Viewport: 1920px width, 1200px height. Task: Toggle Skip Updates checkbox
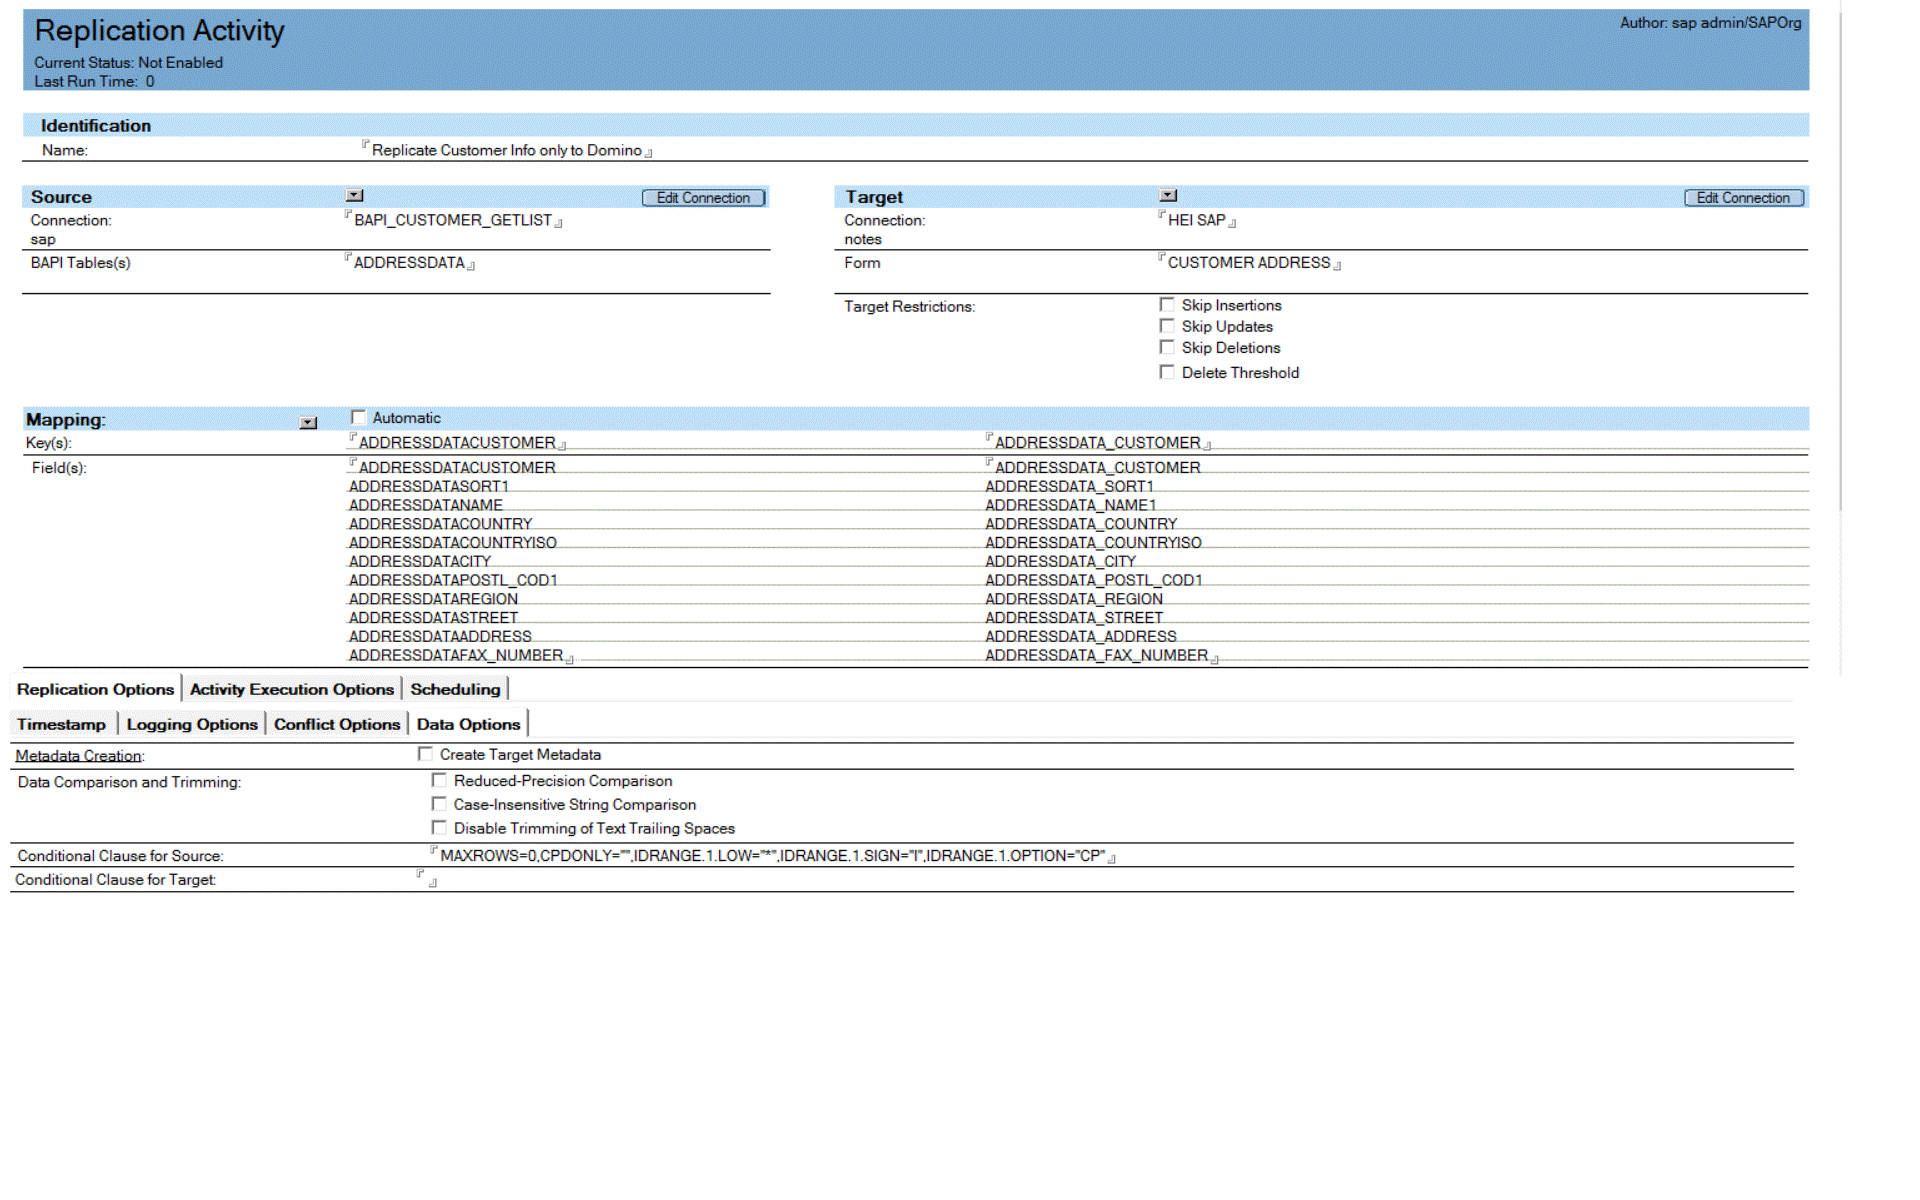point(1167,326)
